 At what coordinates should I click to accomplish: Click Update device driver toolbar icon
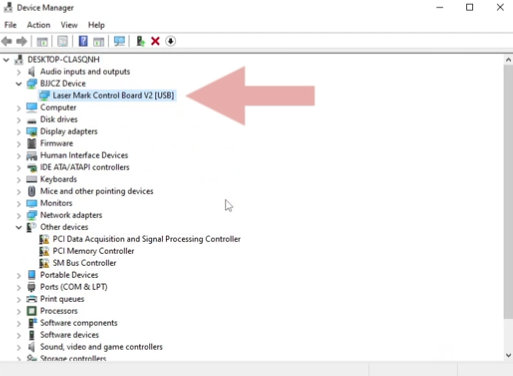(x=141, y=41)
